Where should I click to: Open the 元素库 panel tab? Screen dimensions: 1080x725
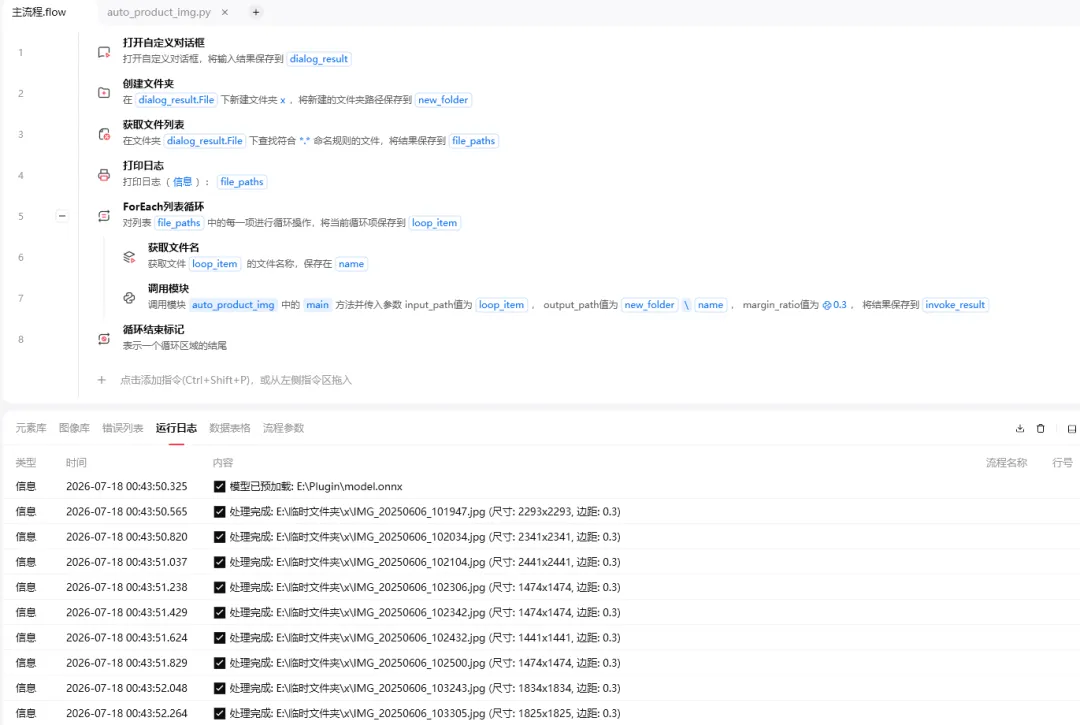pos(31,428)
